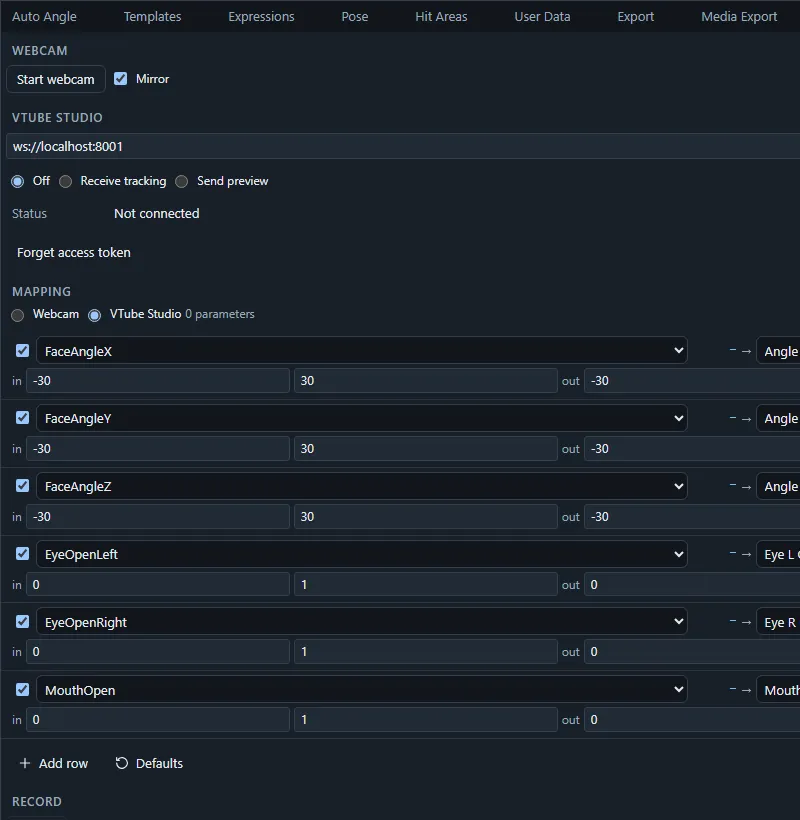Open the Expressions tab

pyautogui.click(x=261, y=16)
